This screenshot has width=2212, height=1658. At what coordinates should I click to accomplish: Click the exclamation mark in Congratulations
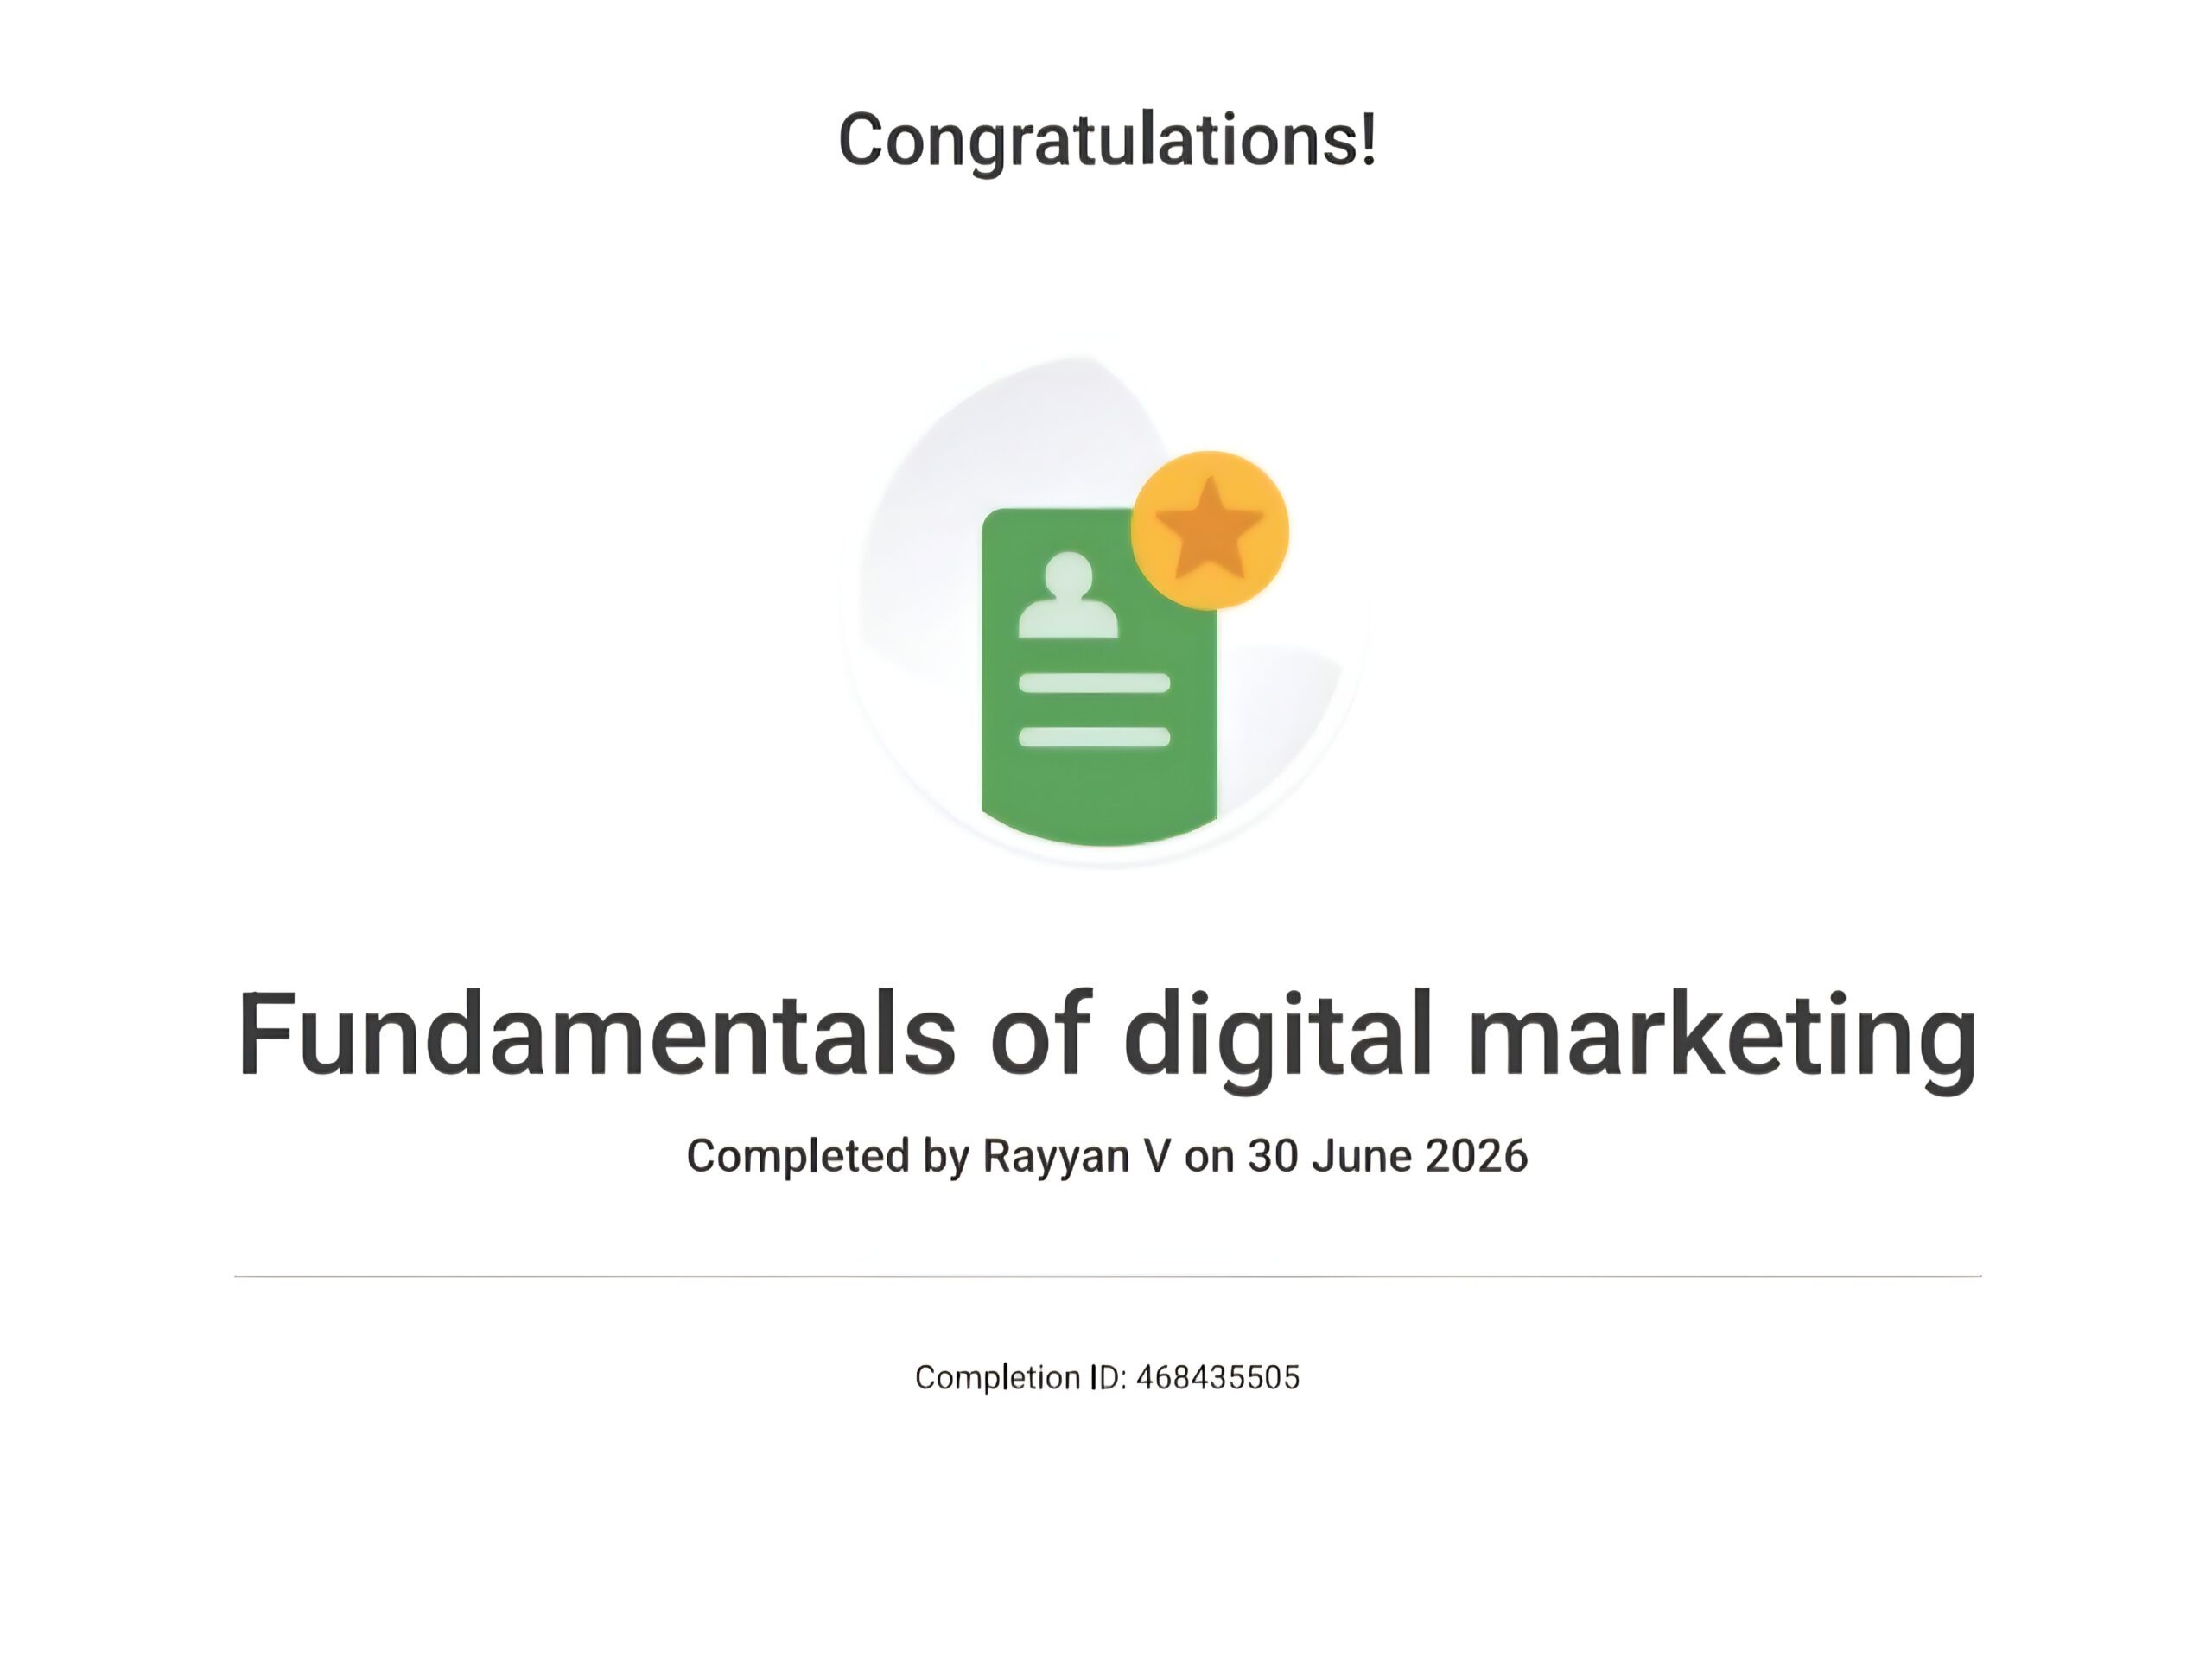(x=1369, y=137)
